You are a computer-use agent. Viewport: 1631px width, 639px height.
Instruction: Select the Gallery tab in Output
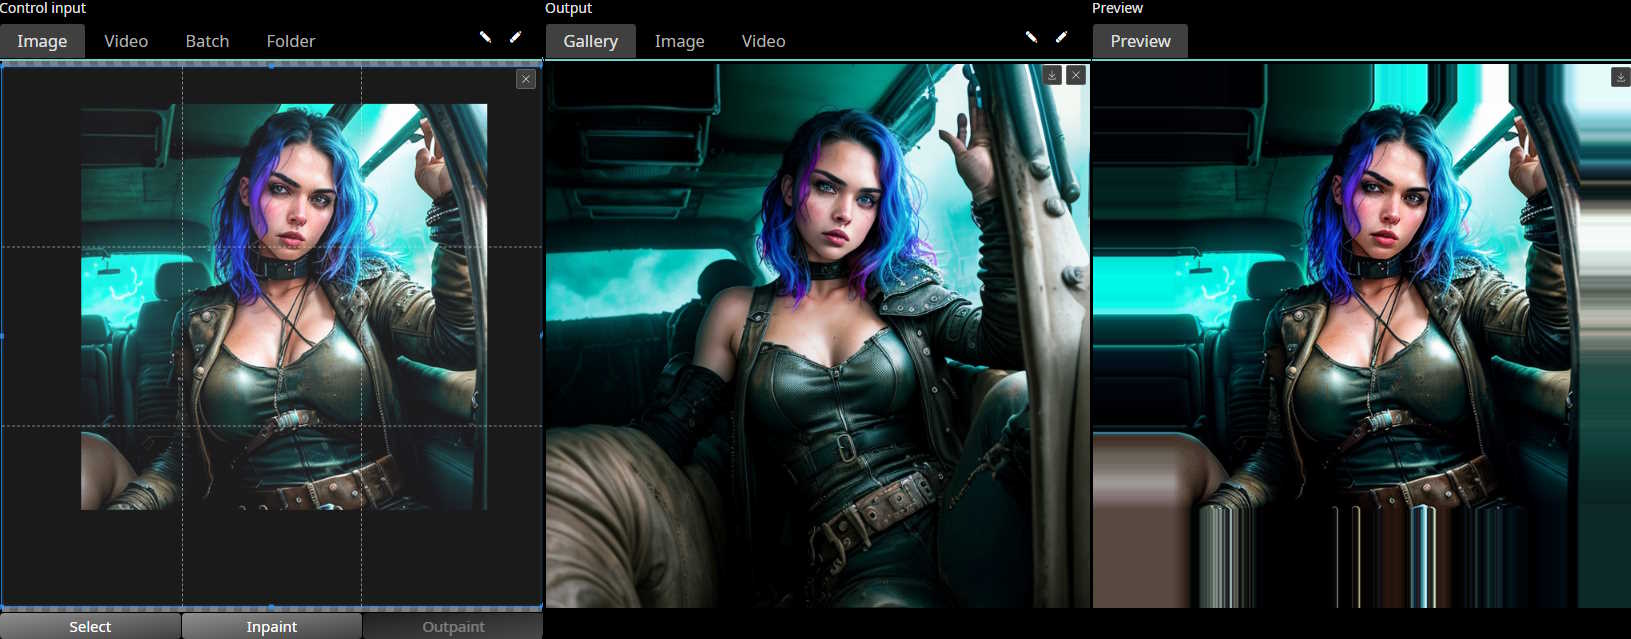pos(590,41)
